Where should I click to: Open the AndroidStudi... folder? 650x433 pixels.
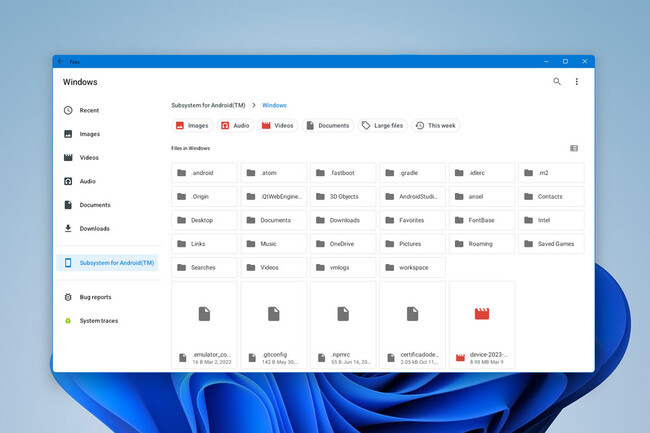(x=412, y=196)
